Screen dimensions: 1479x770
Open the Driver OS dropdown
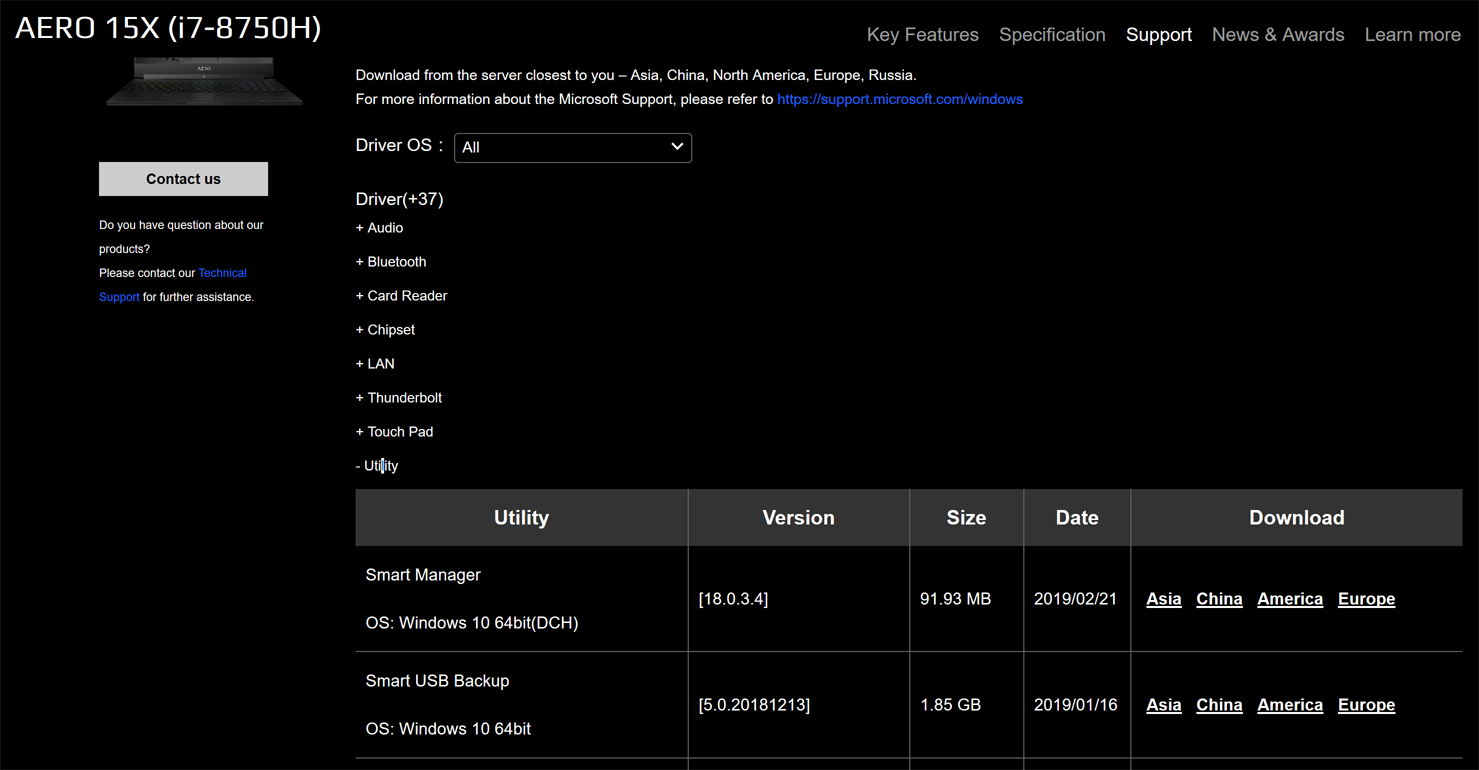pos(573,147)
